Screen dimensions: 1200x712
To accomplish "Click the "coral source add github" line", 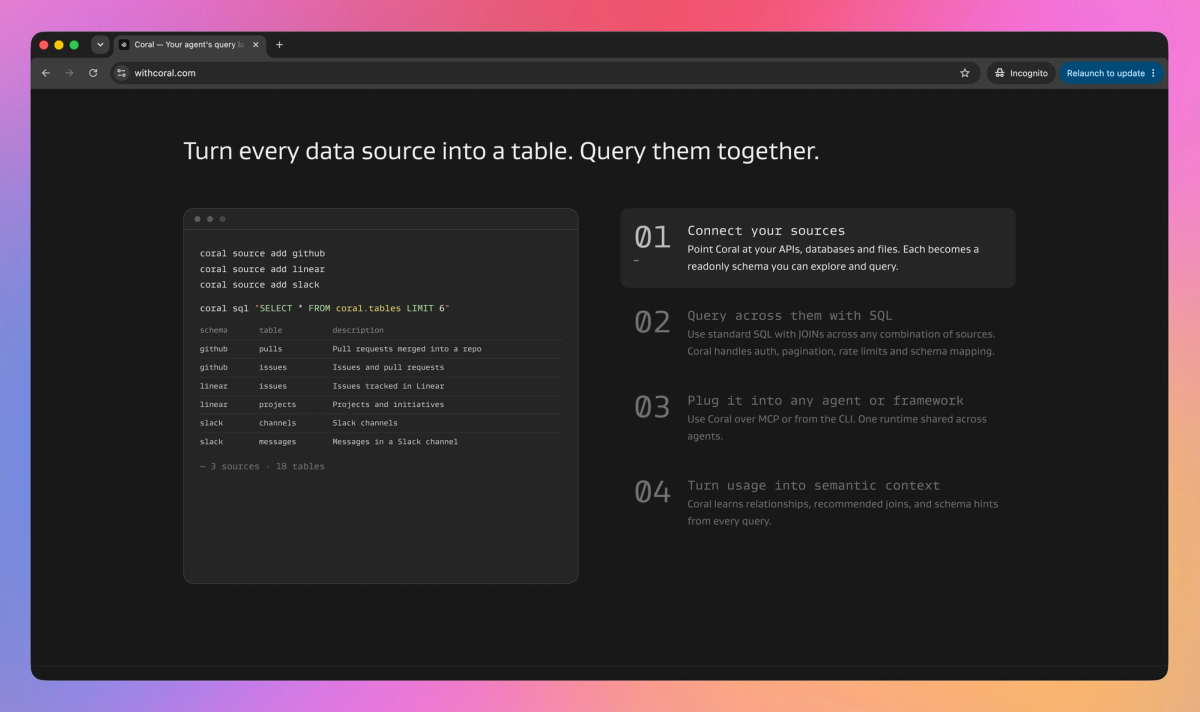I will coord(262,254).
